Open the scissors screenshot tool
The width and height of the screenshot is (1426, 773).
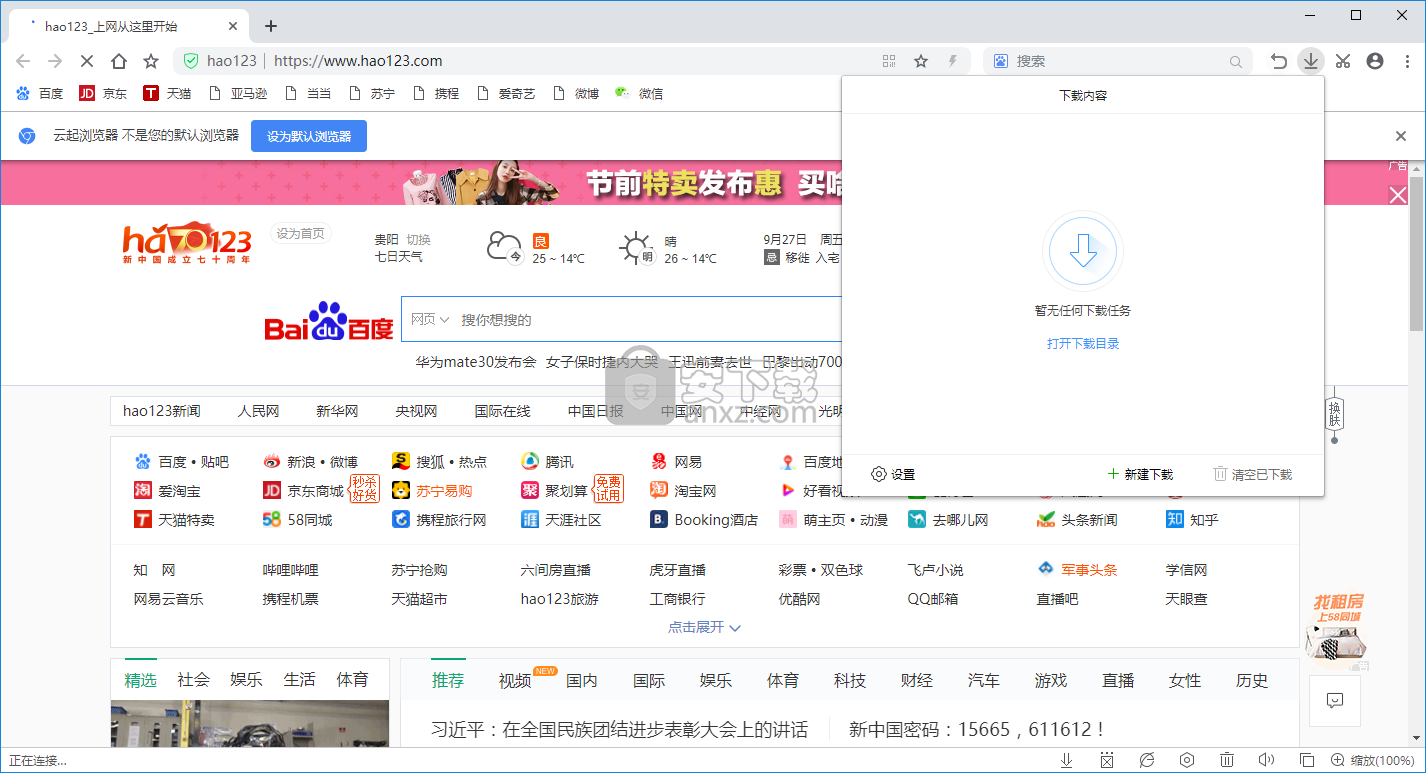point(1343,61)
